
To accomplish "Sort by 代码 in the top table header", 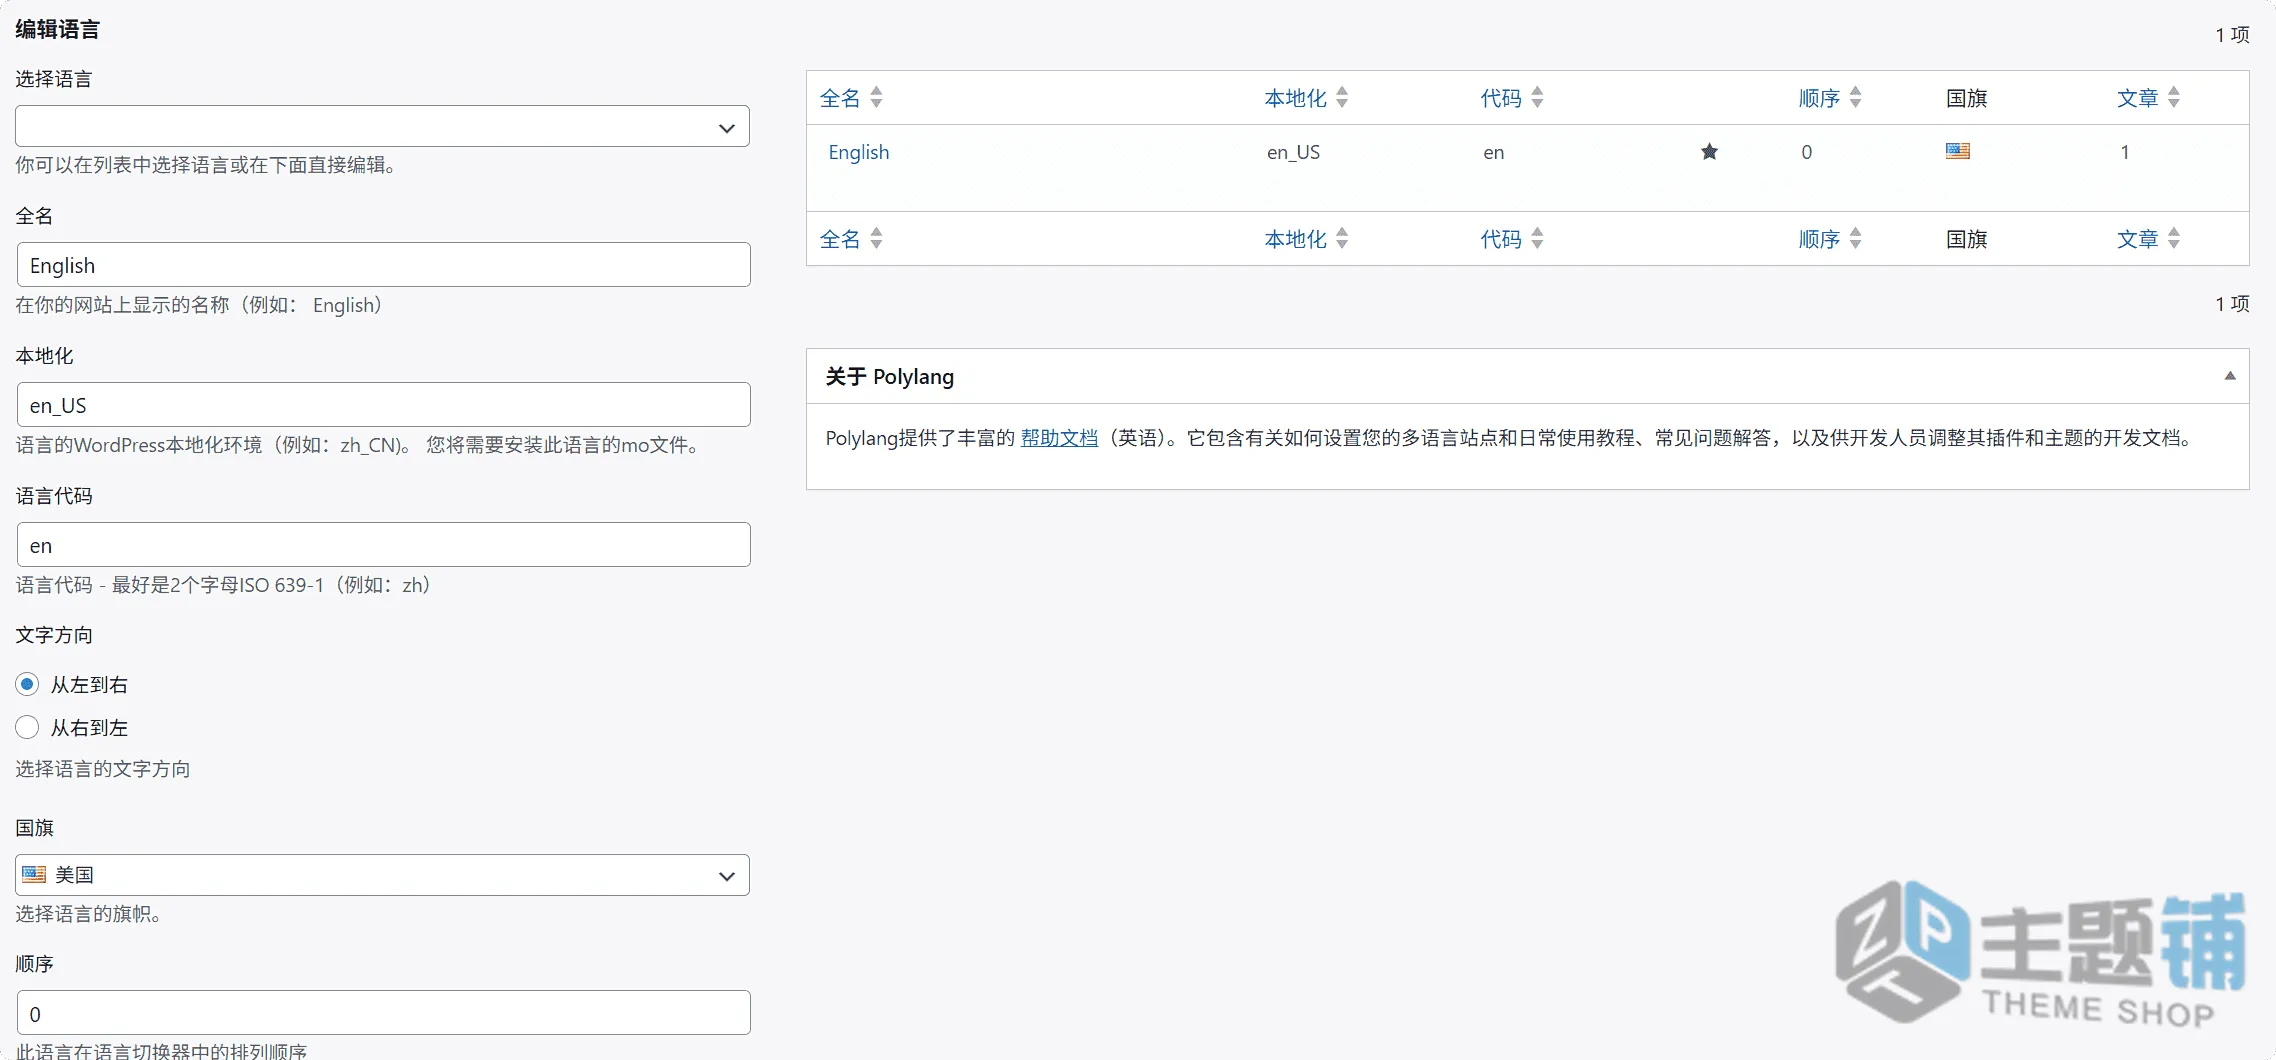I will point(1512,98).
